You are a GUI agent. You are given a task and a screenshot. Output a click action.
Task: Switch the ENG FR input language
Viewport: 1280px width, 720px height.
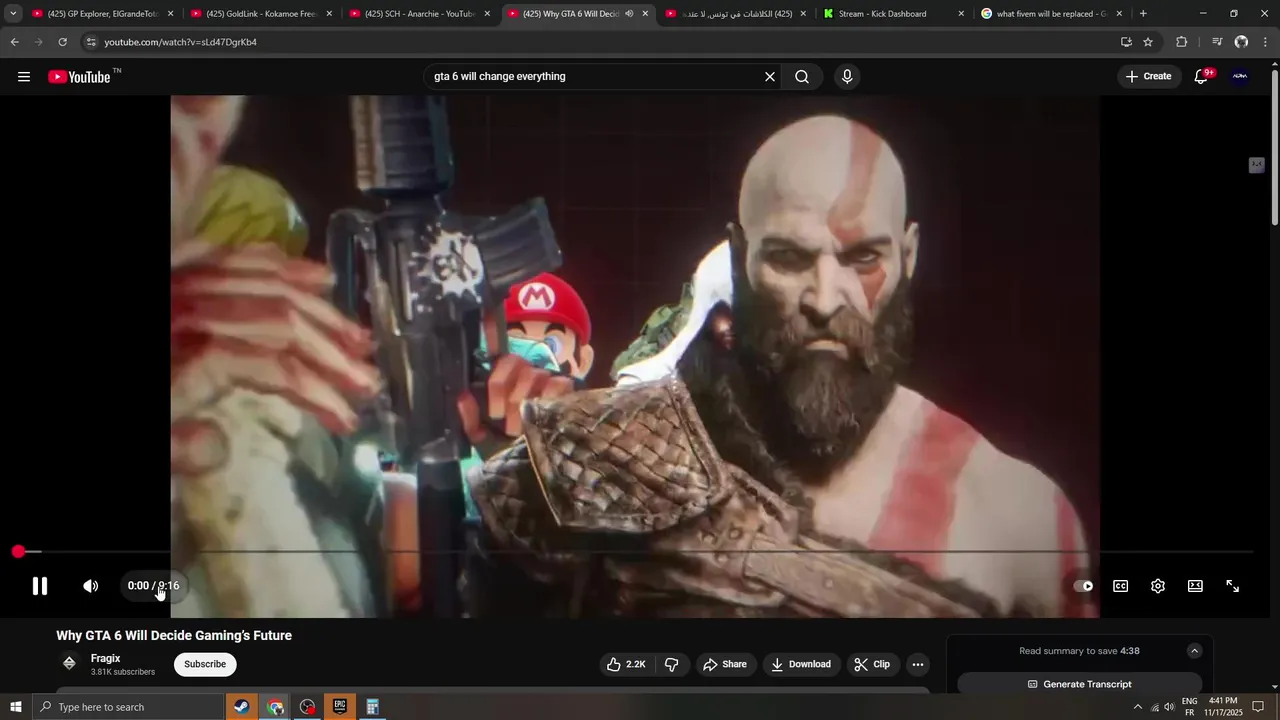(x=1189, y=707)
